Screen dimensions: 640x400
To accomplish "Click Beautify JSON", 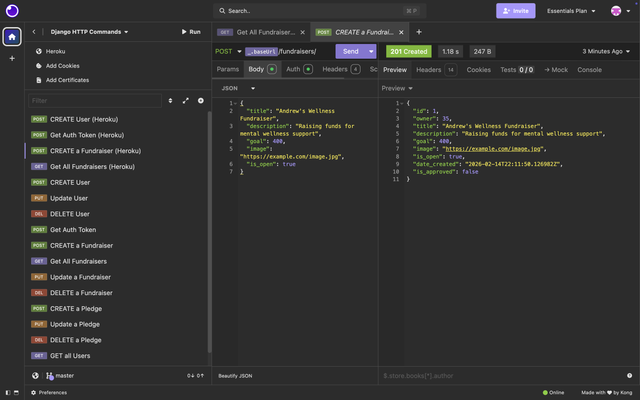I will pyautogui.click(x=235, y=376).
